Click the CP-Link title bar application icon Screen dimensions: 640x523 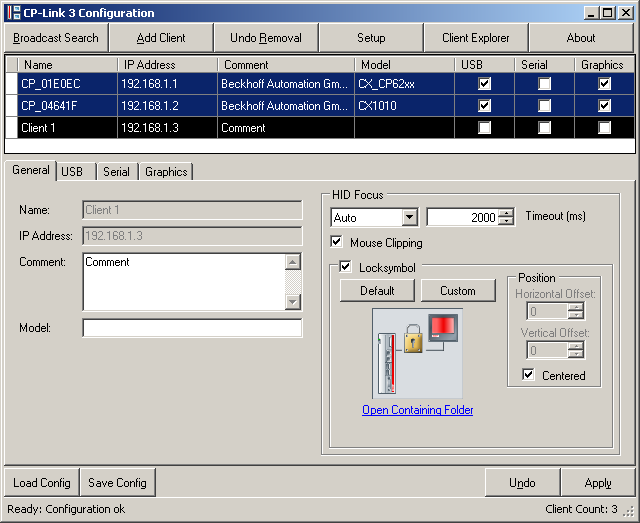click(13, 13)
